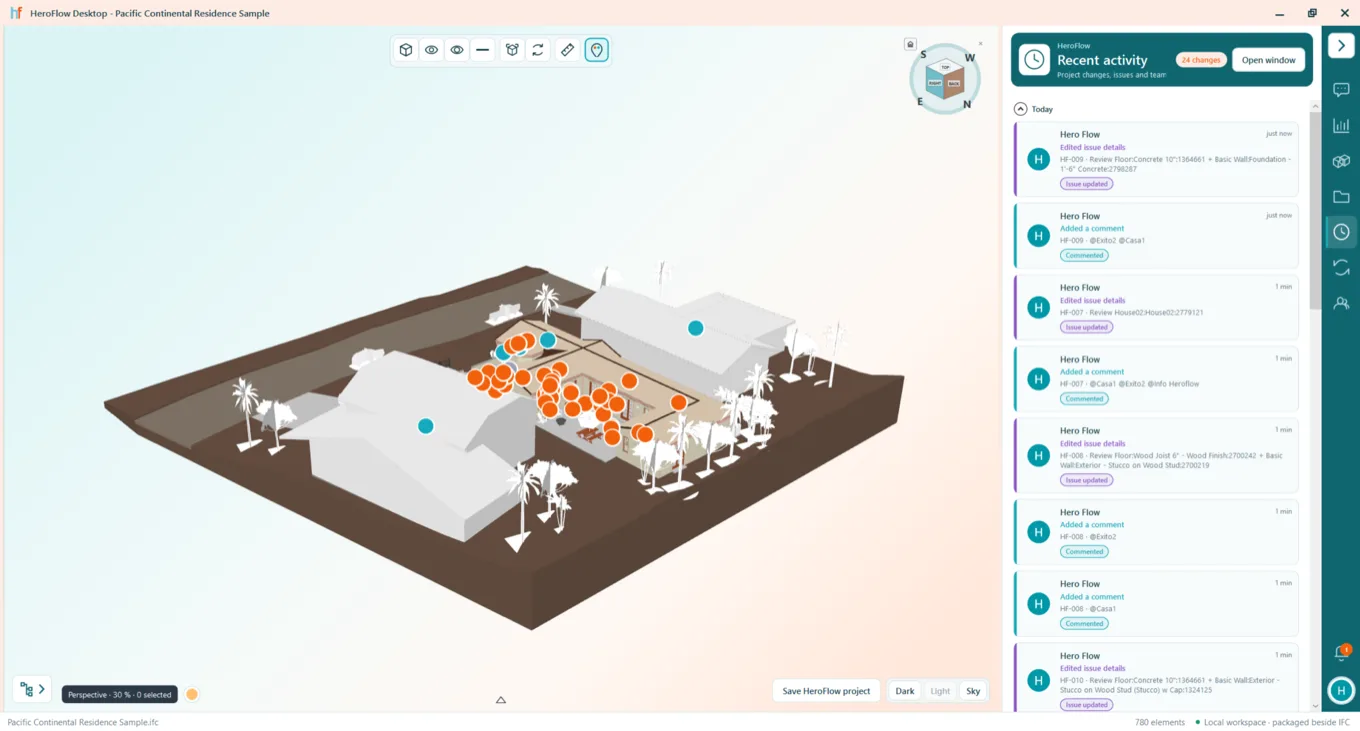Click the dash line tool in the toolbar

tap(483, 50)
